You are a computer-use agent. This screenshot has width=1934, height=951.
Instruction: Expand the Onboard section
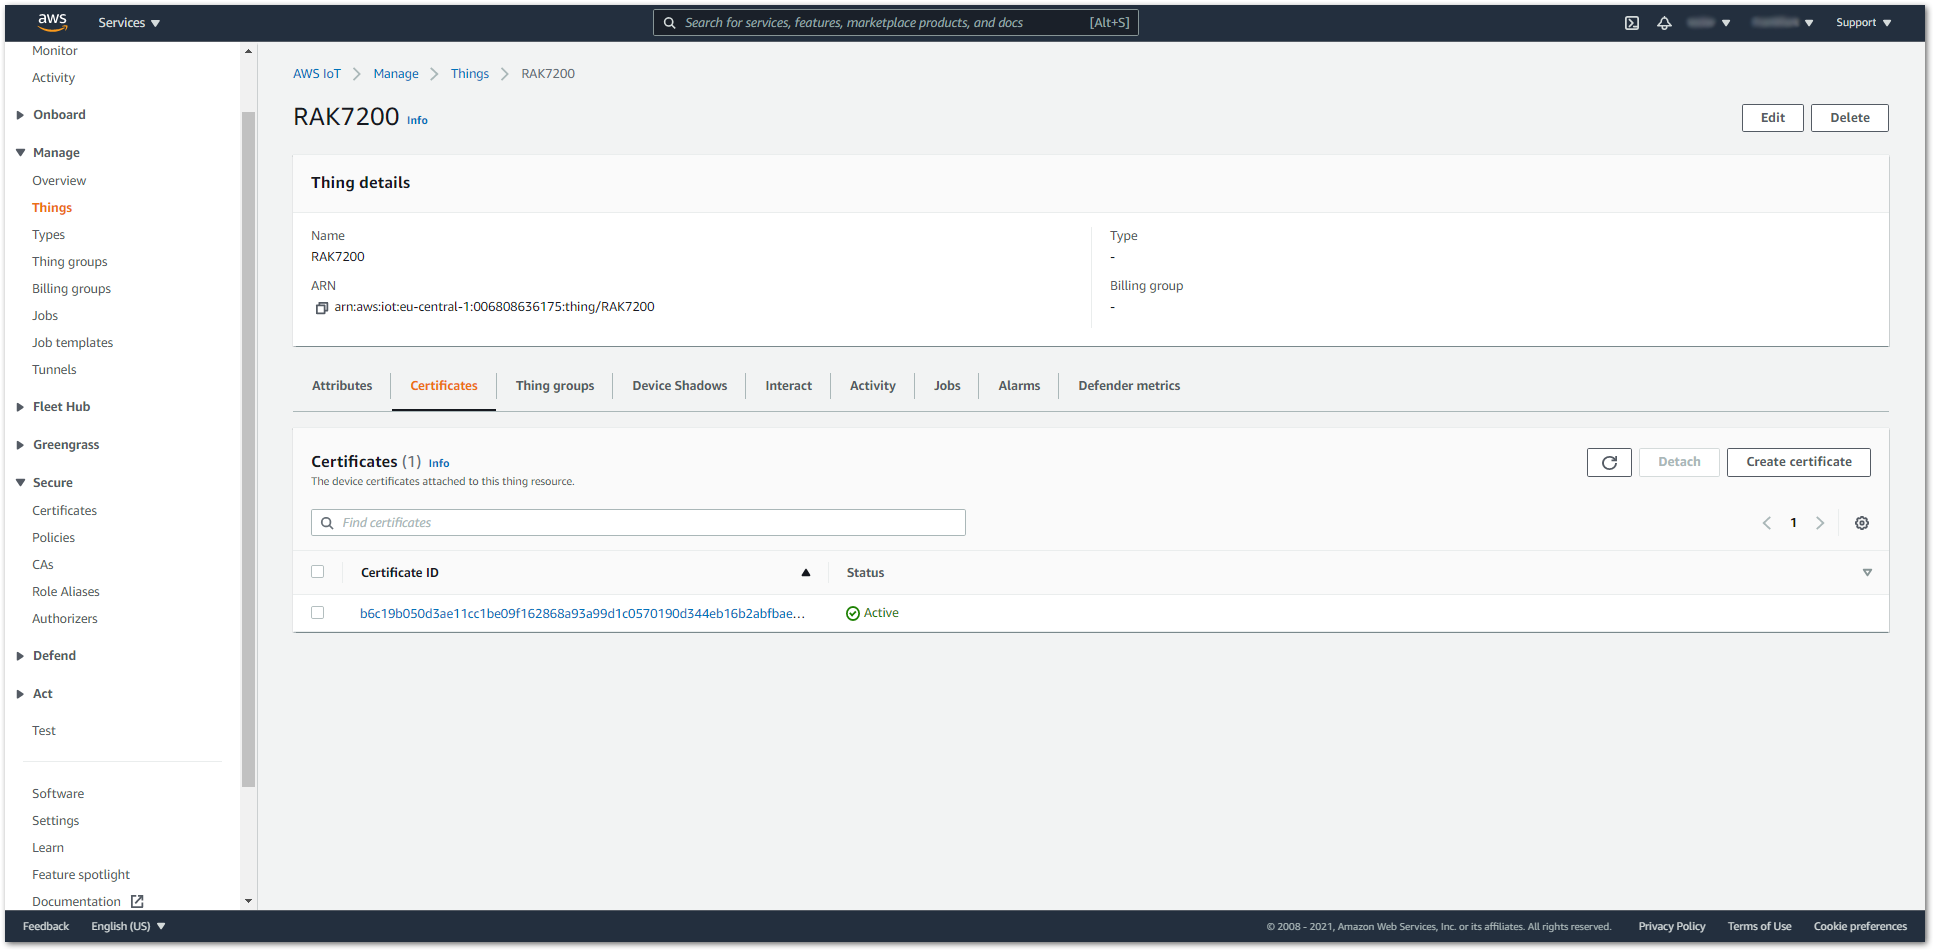[21, 114]
